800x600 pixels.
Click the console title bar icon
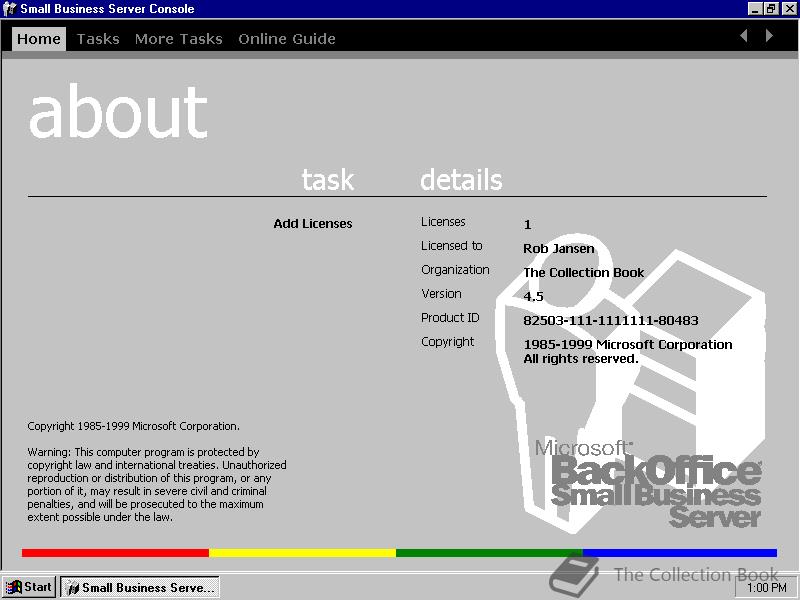point(10,9)
